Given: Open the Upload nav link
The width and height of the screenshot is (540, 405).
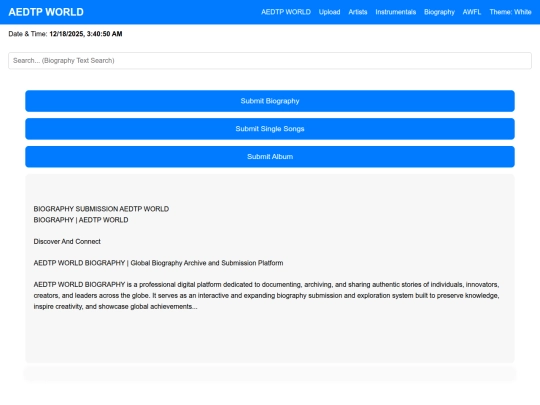Looking at the screenshot, I should (329, 12).
